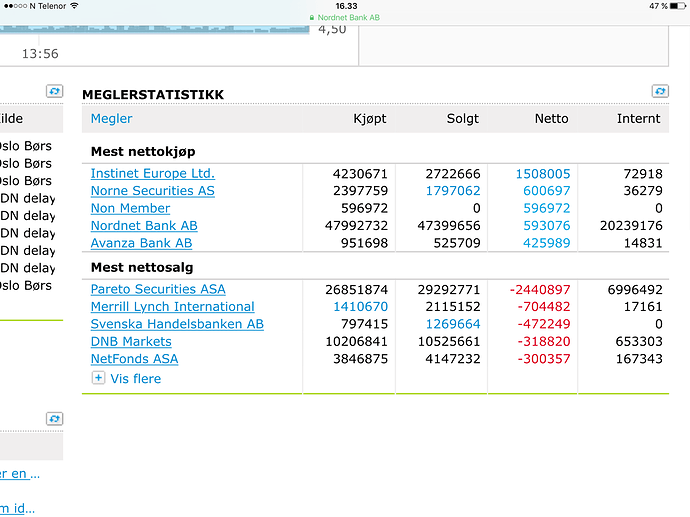Click the MEGLERSTATISTIKK heading

click(x=153, y=95)
